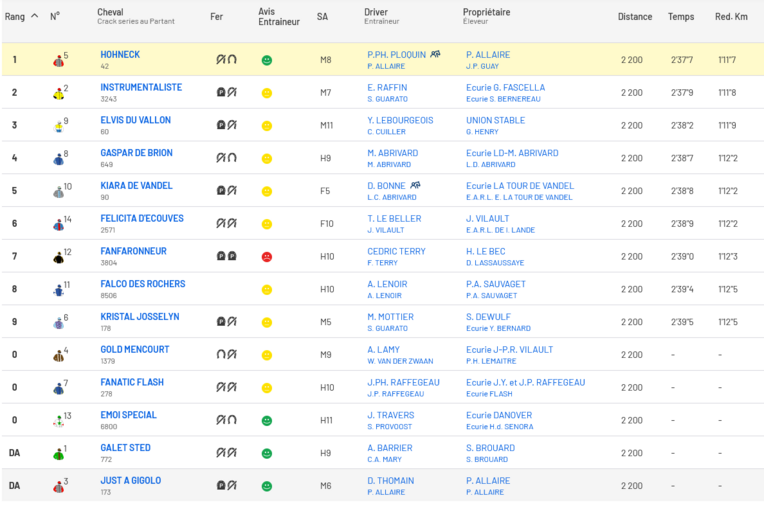Open driver profile for E. RAFFIN
This screenshot has height=505, width=764.
[x=386, y=88]
